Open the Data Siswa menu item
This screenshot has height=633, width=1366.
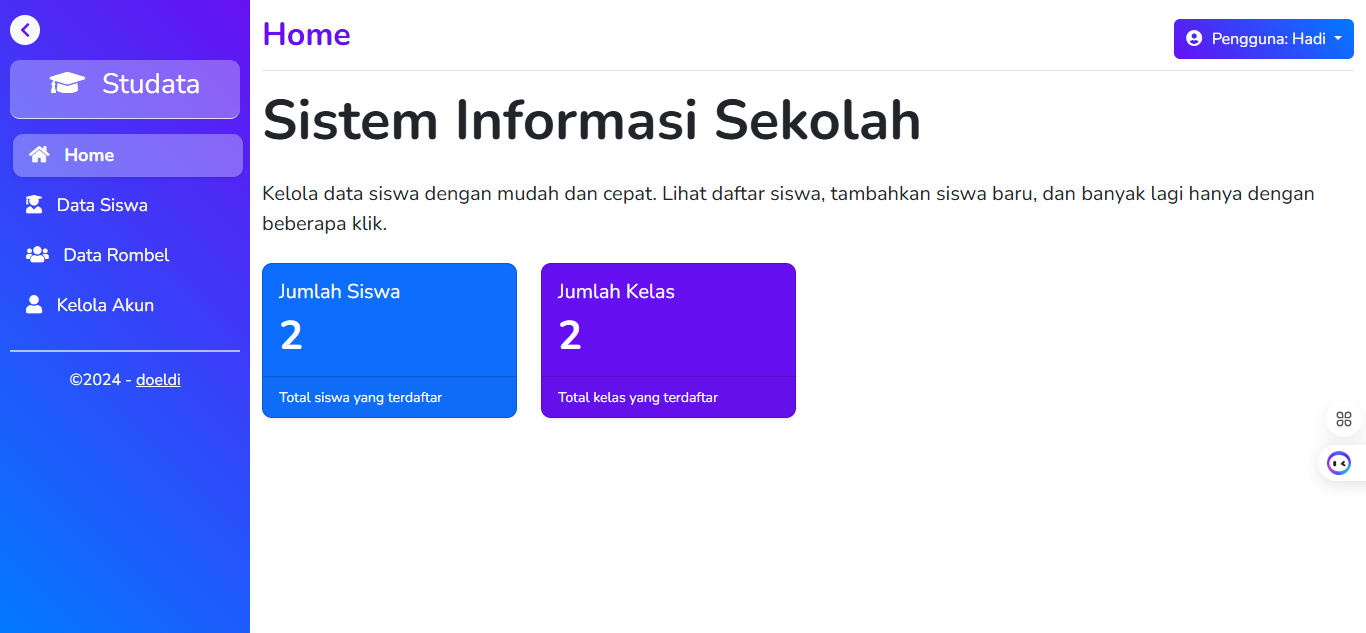[102, 205]
